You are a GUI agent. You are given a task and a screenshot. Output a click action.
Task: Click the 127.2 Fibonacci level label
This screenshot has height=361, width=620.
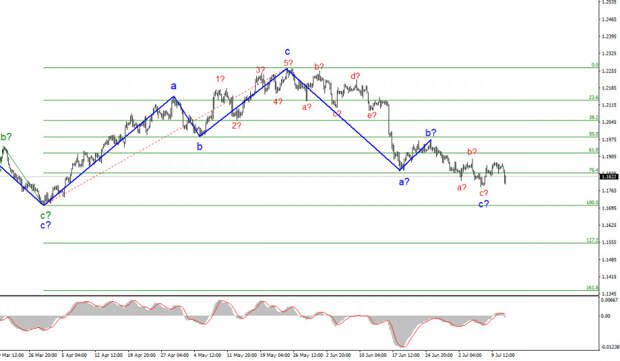coord(592,240)
